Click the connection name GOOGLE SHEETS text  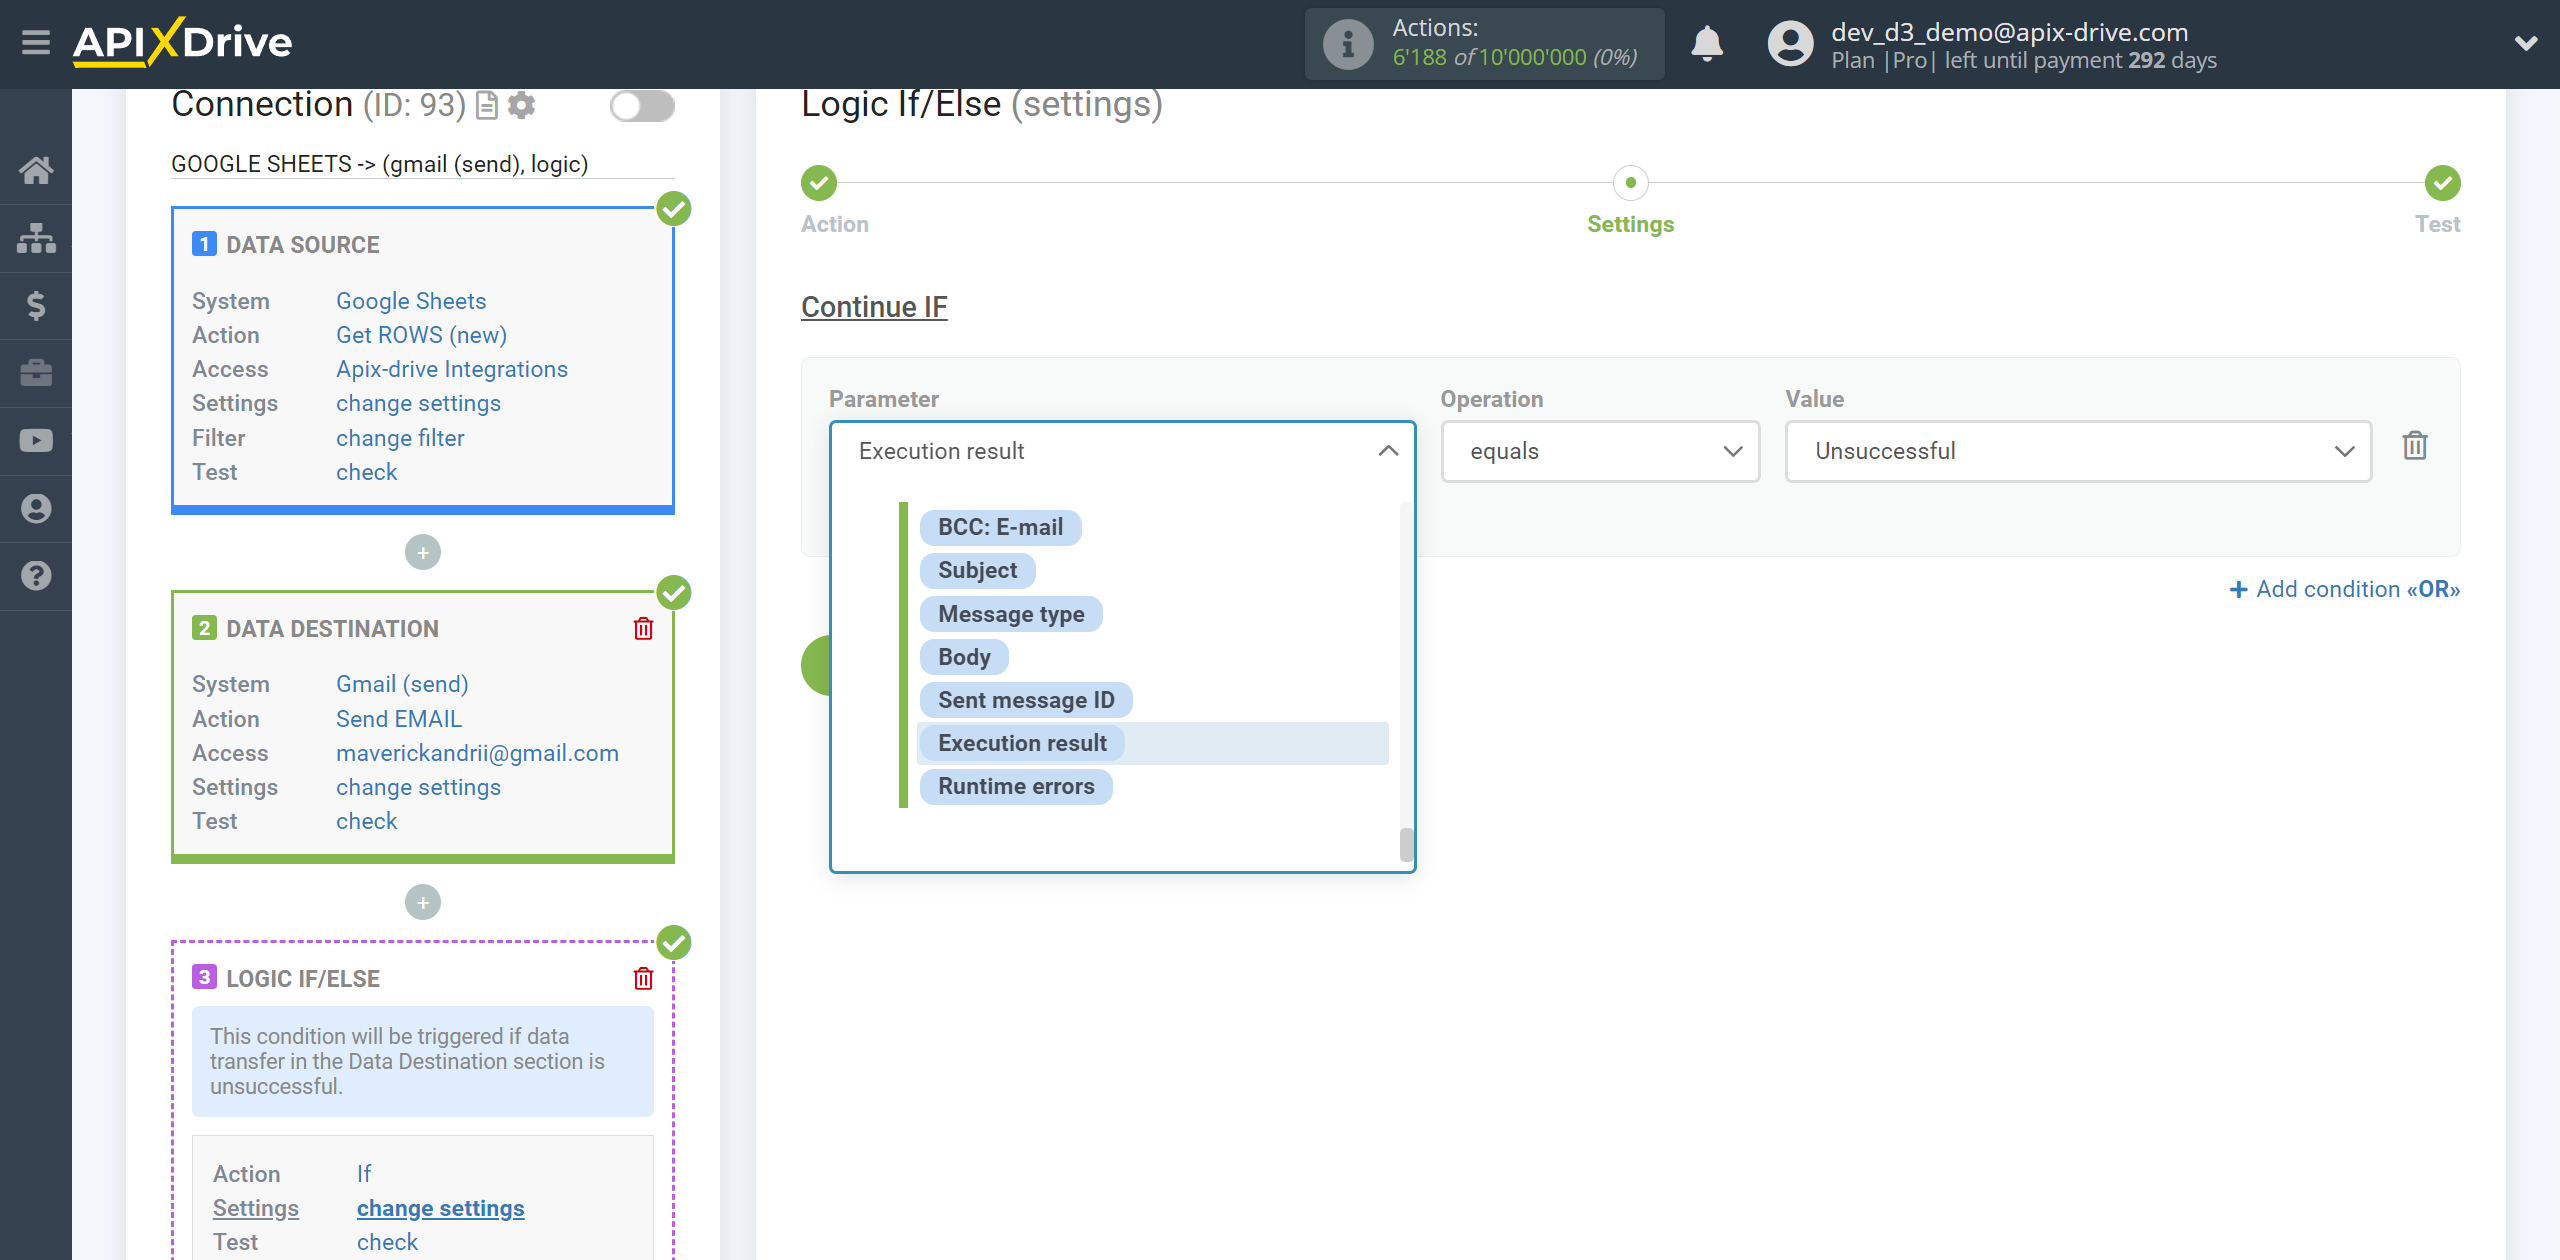pyautogui.click(x=379, y=164)
